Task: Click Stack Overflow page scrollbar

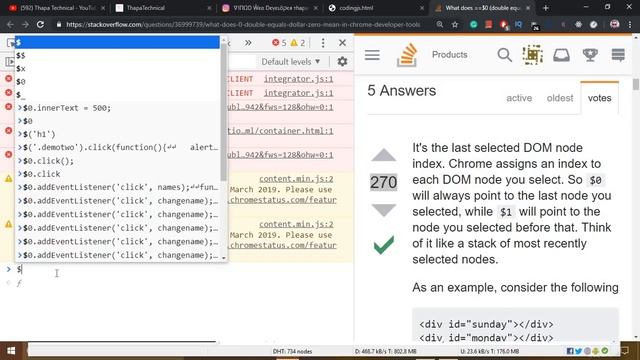Action: coord(636,84)
